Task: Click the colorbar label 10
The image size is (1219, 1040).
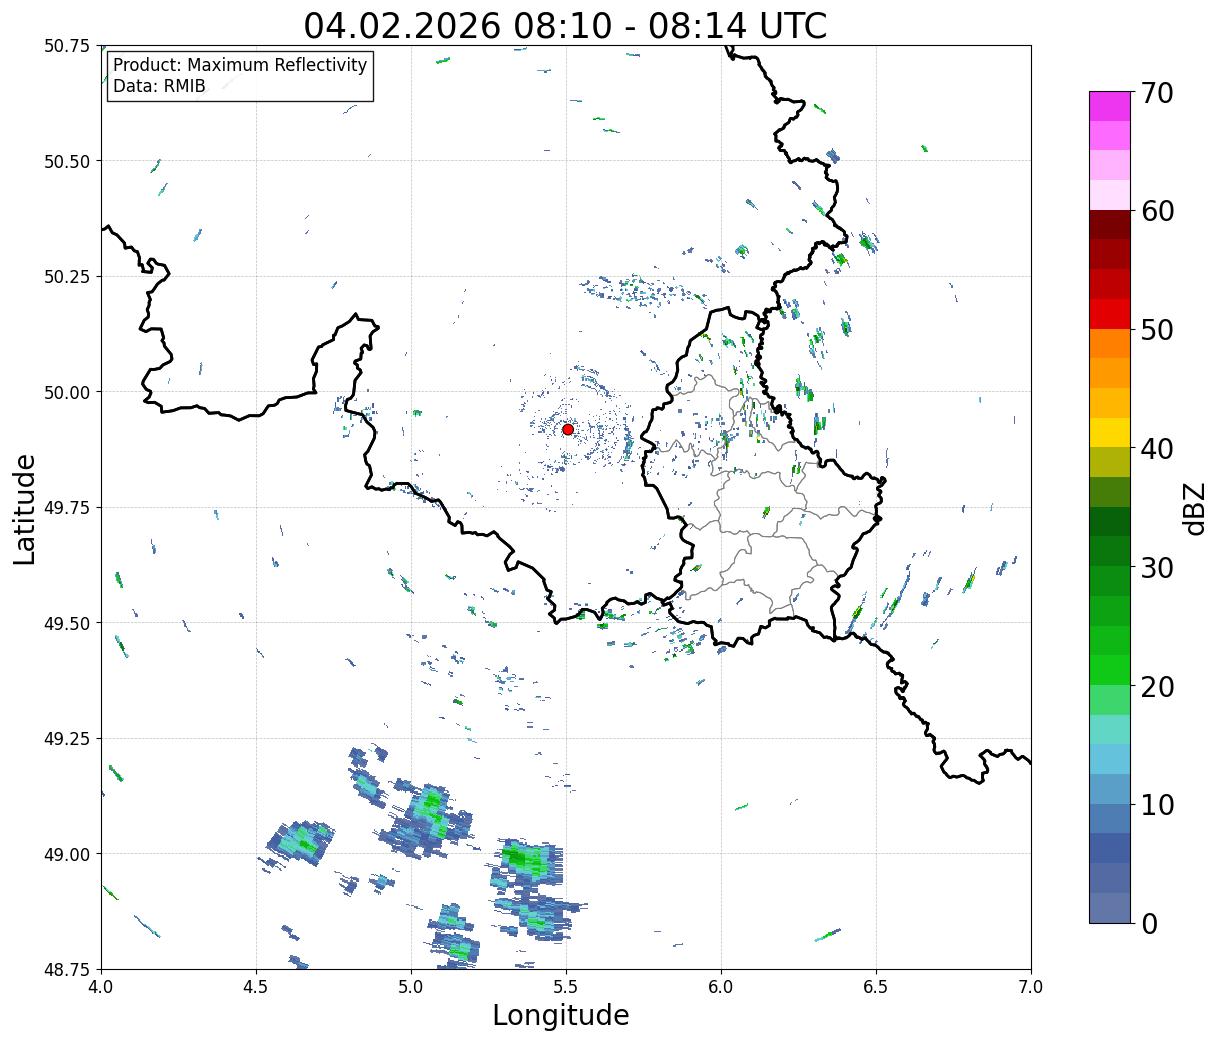Action: [1157, 805]
